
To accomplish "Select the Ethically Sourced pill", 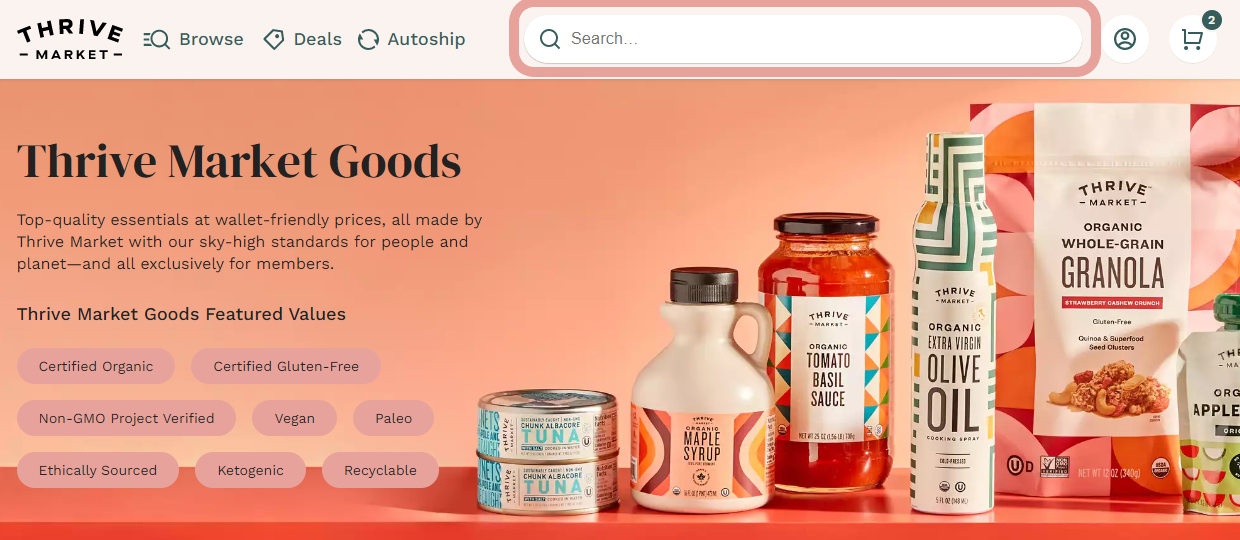I will (x=98, y=470).
